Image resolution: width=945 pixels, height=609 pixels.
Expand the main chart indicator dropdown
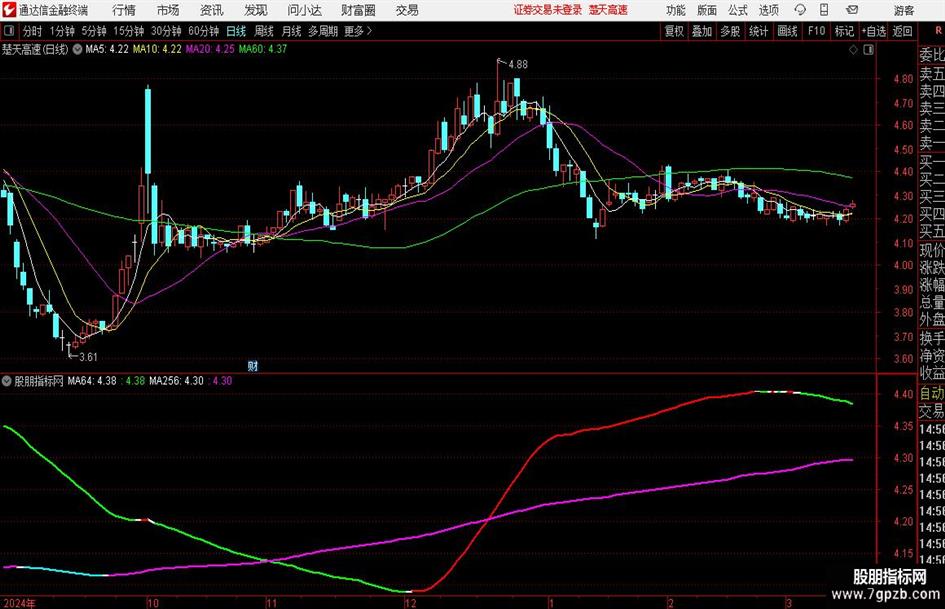tap(77, 49)
